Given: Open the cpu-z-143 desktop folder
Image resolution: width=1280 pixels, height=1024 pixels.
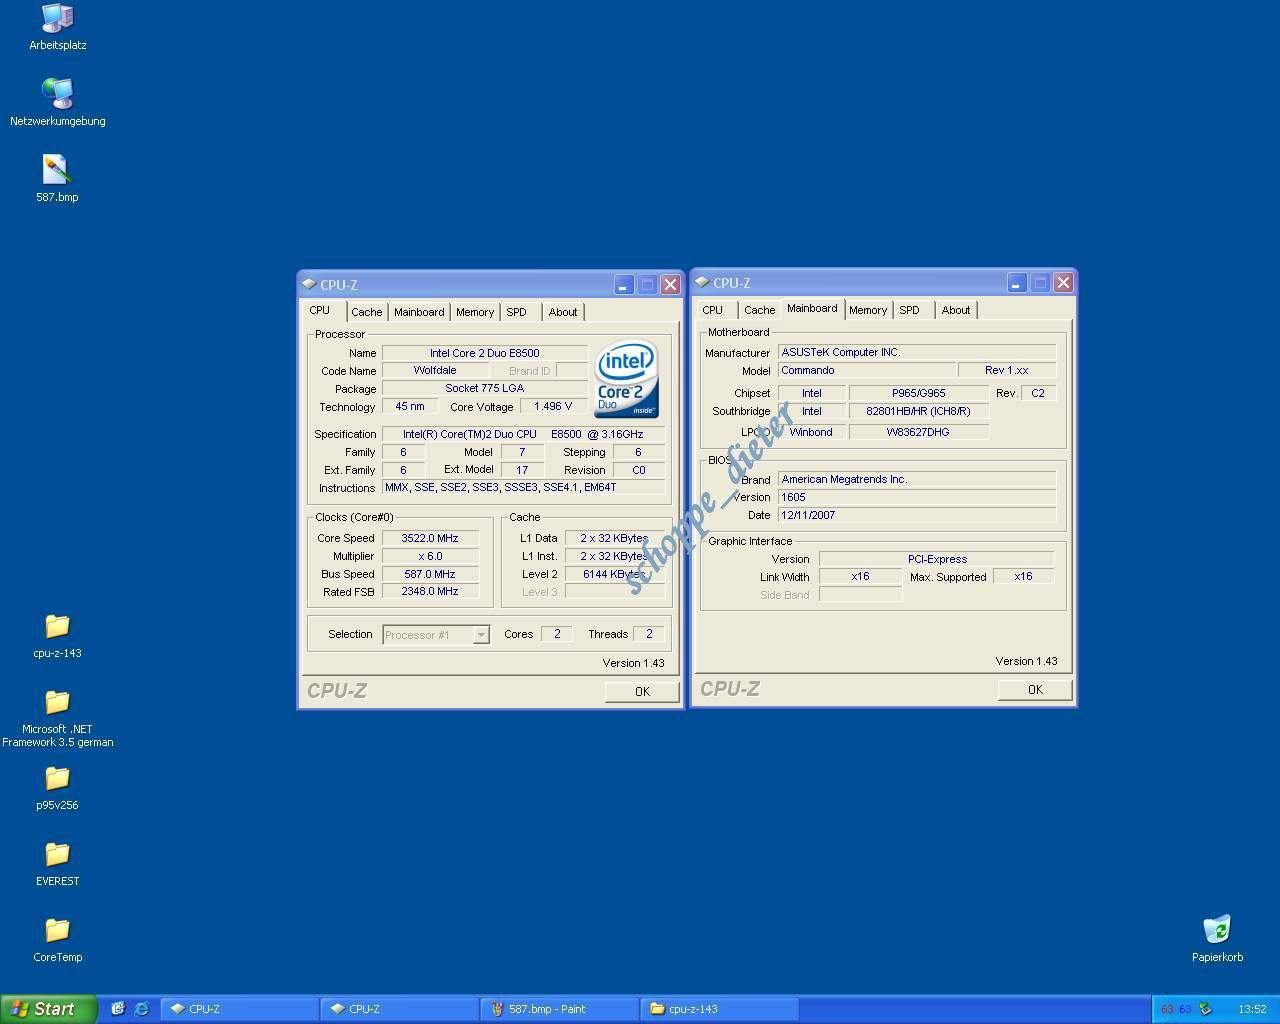Looking at the screenshot, I should coord(57,635).
